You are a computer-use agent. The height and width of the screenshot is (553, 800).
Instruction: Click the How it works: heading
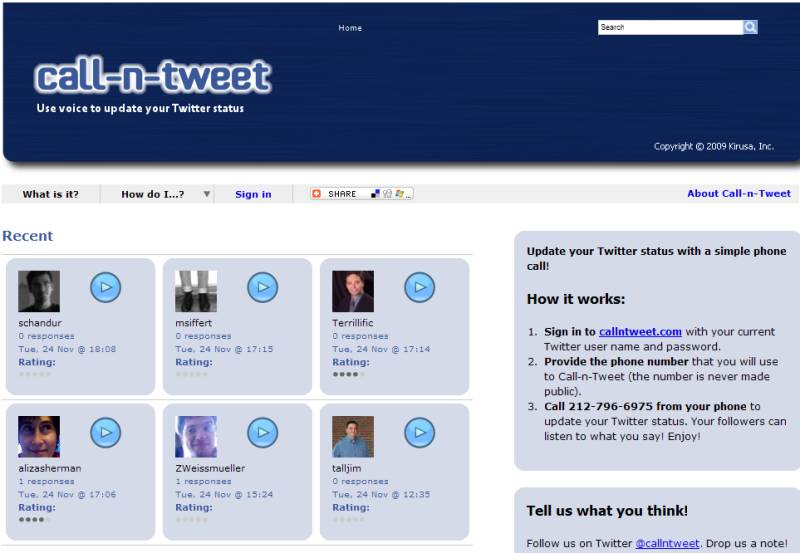coord(576,299)
